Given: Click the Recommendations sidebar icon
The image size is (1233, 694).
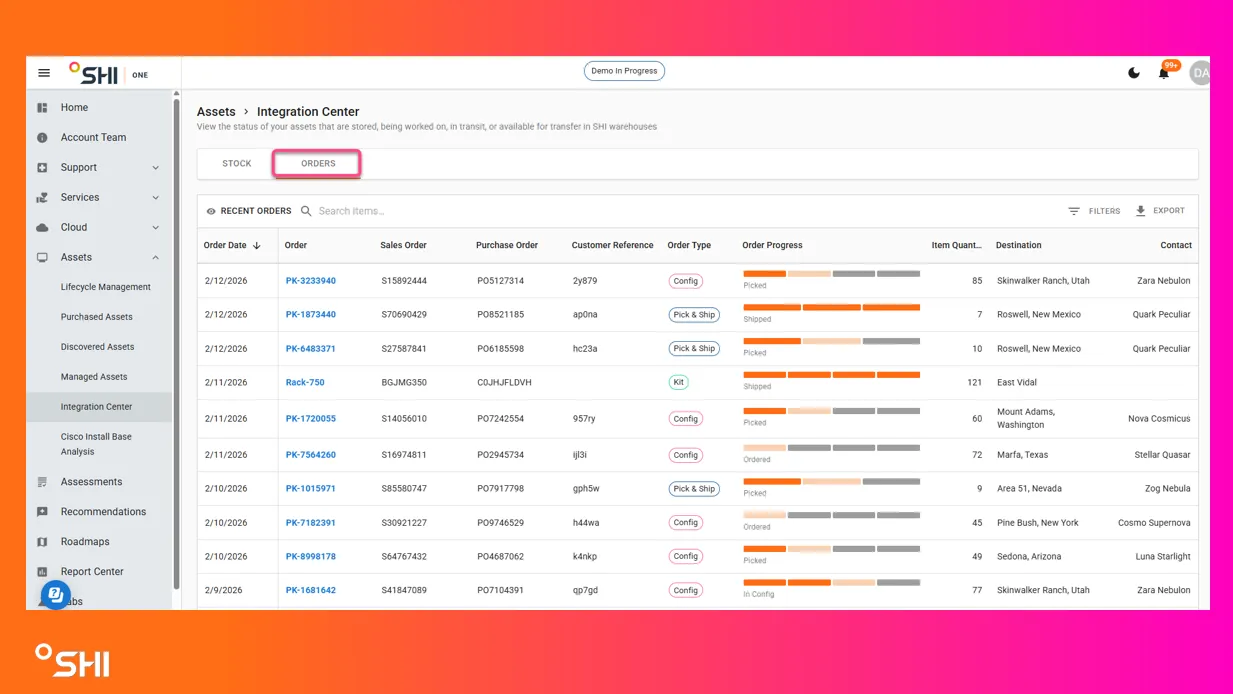Looking at the screenshot, I should pyautogui.click(x=42, y=512).
